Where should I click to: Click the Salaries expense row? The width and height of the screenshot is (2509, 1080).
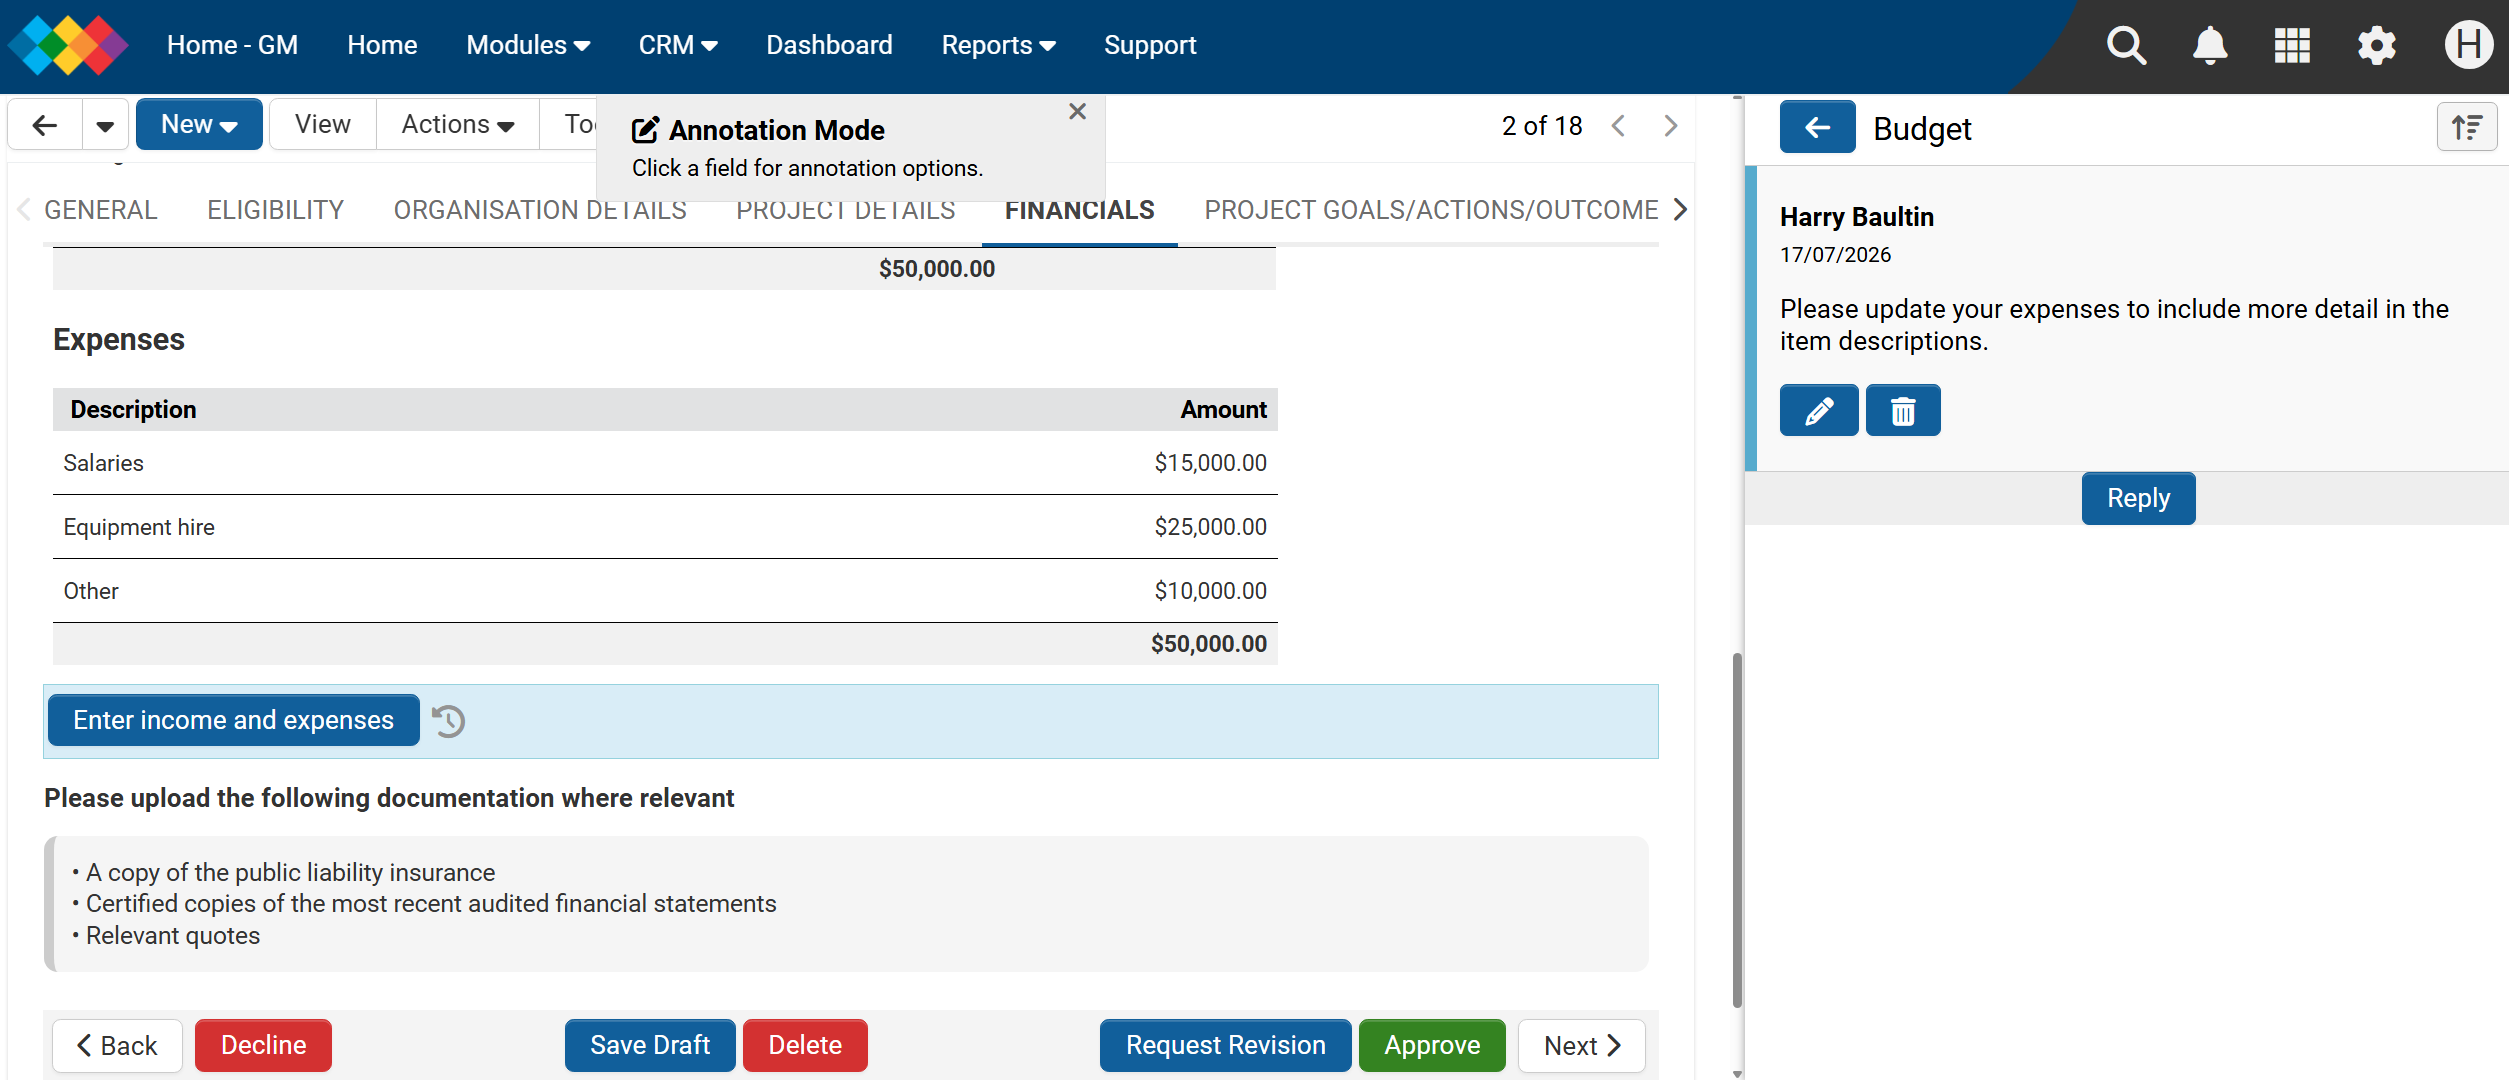click(665, 463)
